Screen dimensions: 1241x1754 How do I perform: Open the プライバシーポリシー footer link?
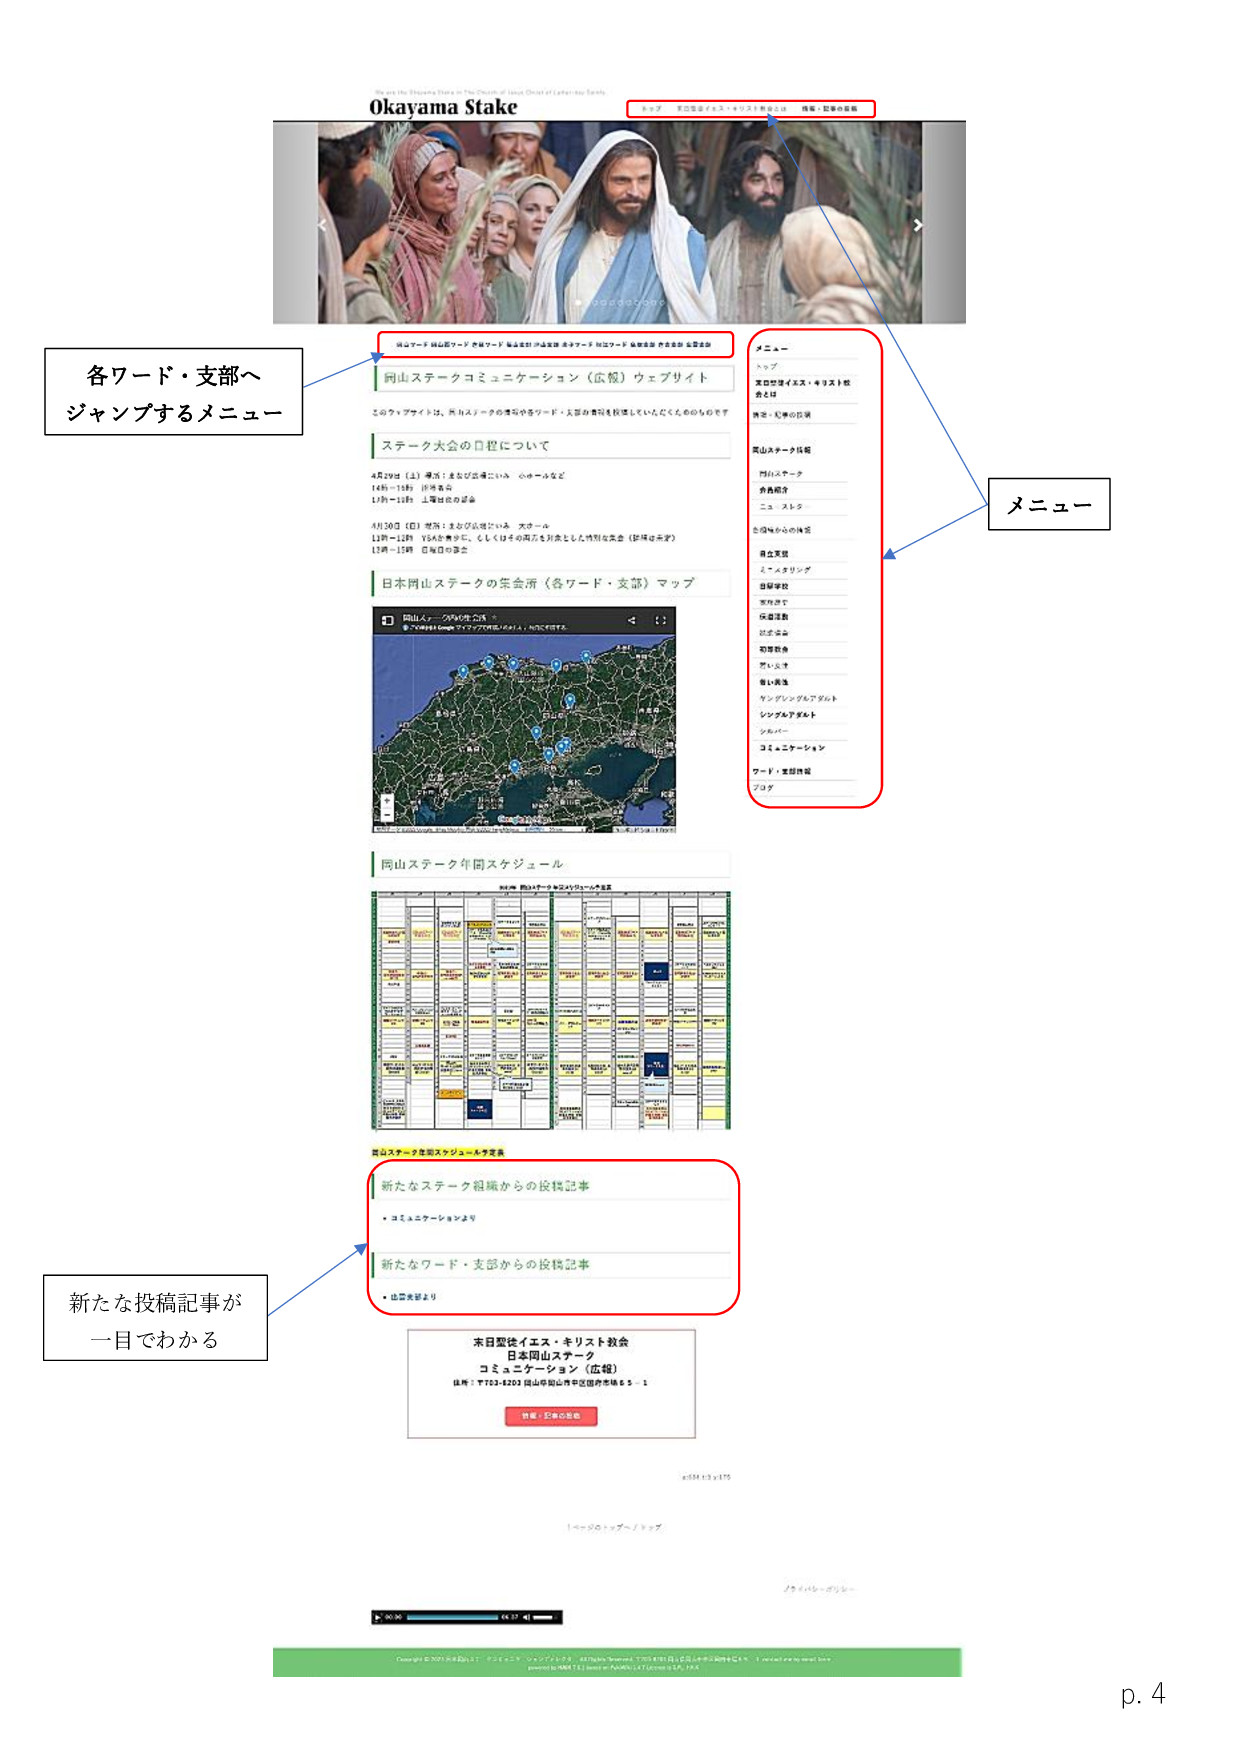(x=818, y=1588)
